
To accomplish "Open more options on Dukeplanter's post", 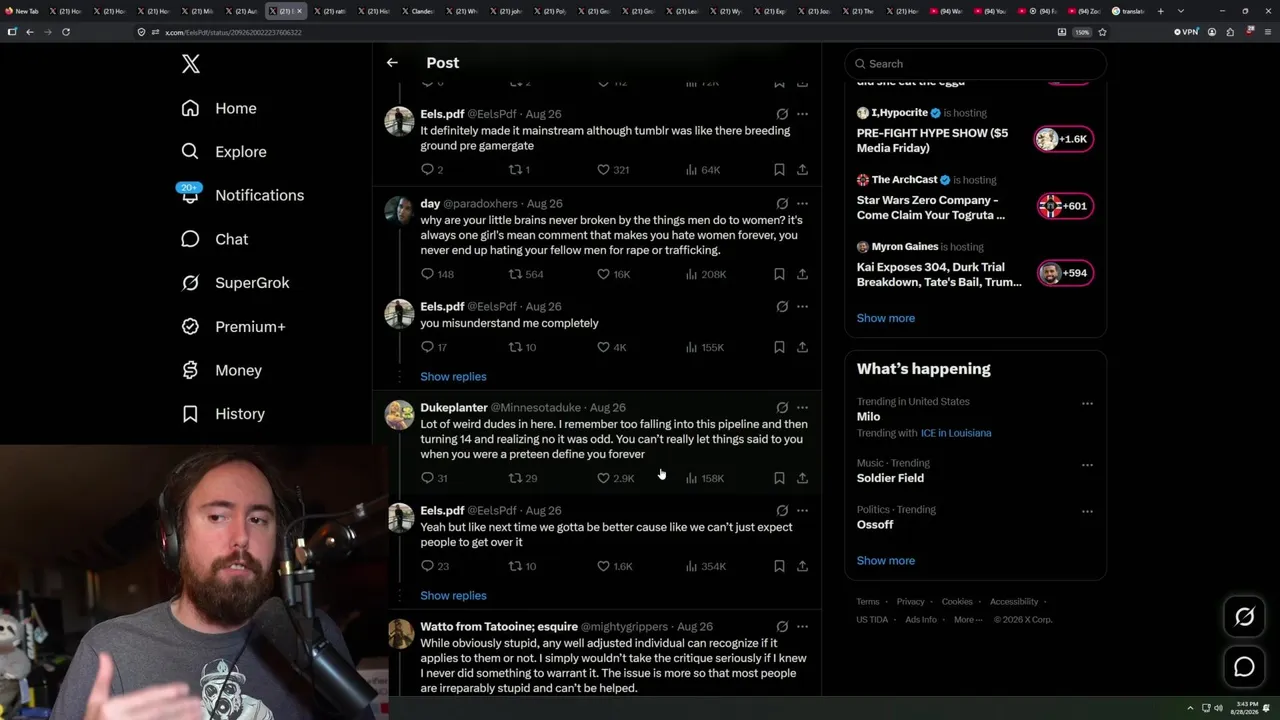I will coord(802,408).
